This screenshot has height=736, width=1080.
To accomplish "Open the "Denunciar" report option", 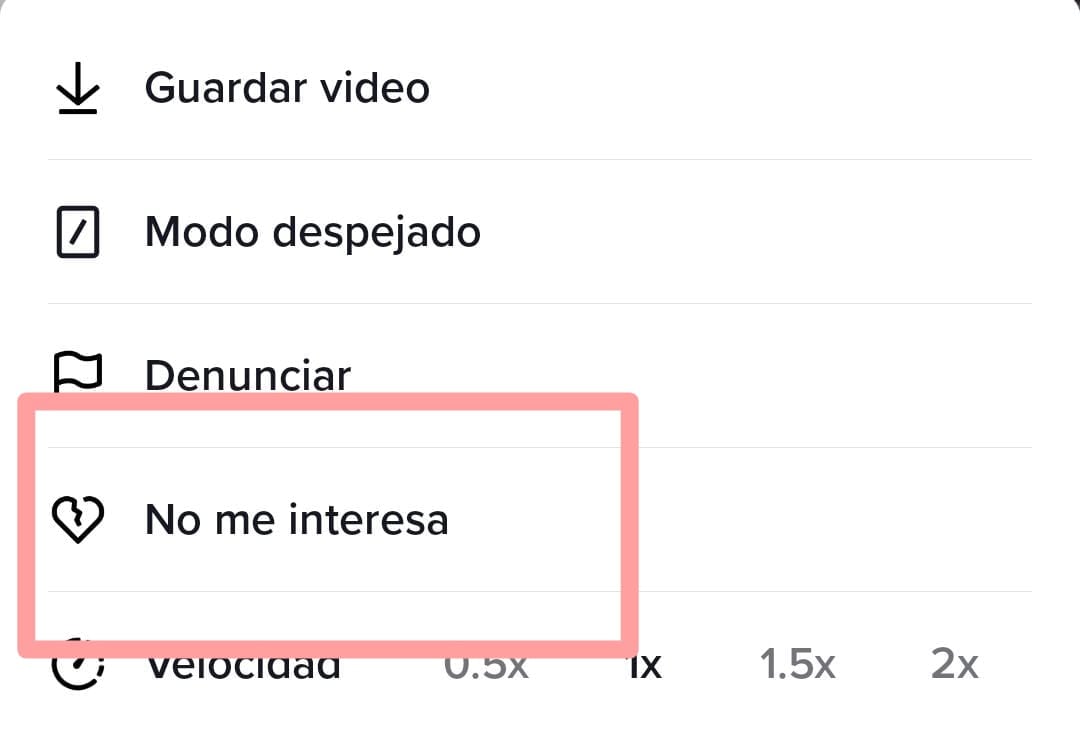I will point(248,376).
